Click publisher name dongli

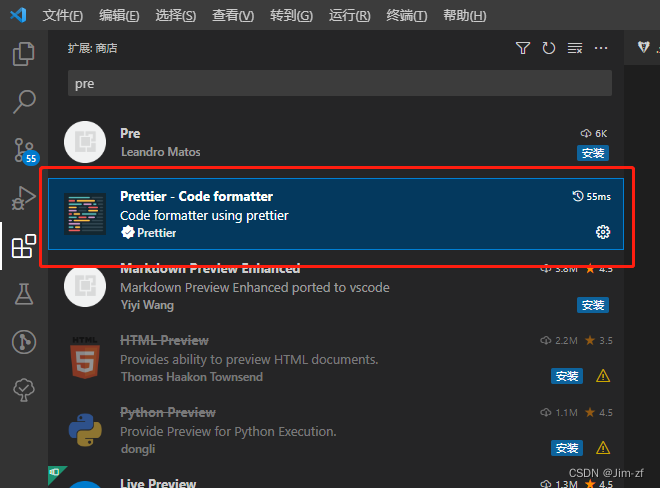[x=138, y=449]
